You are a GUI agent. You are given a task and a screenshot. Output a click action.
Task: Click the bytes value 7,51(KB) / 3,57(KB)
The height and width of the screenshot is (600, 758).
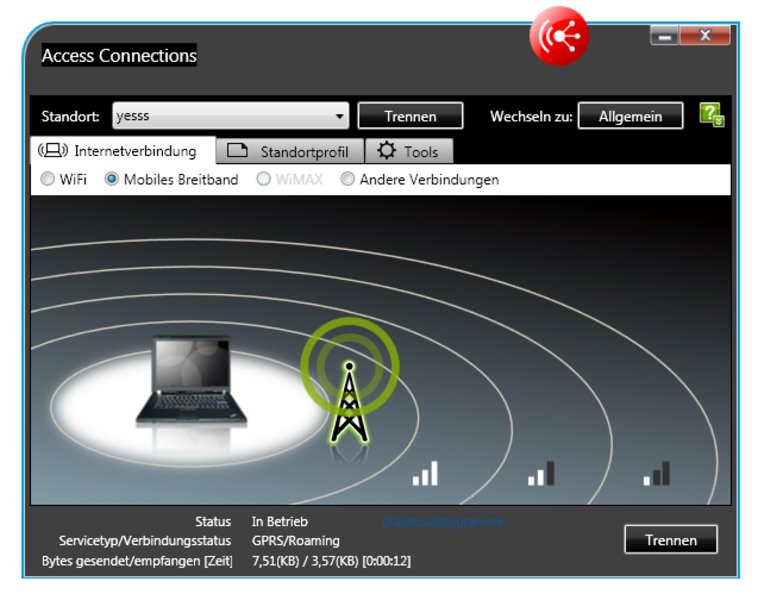coord(305,561)
